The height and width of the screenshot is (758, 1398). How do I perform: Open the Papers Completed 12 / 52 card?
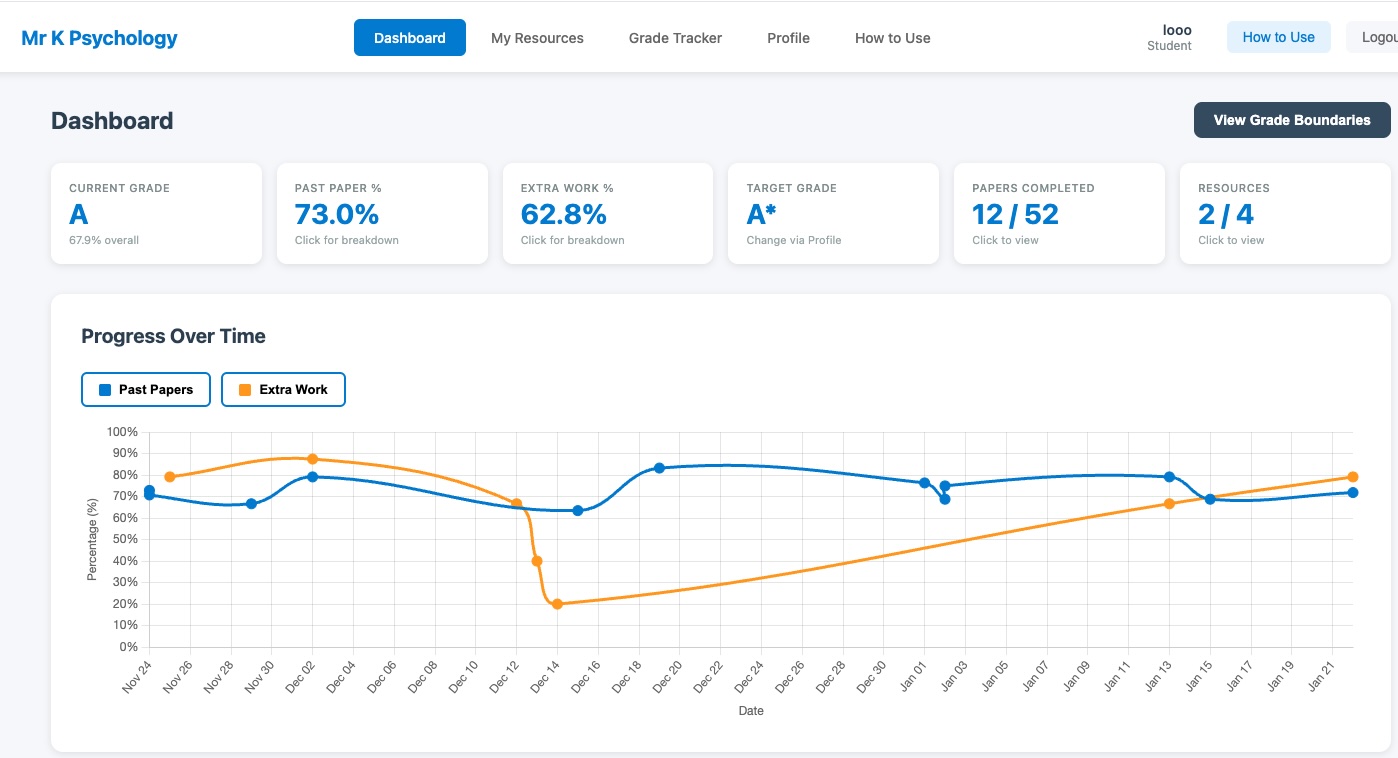coord(1059,214)
